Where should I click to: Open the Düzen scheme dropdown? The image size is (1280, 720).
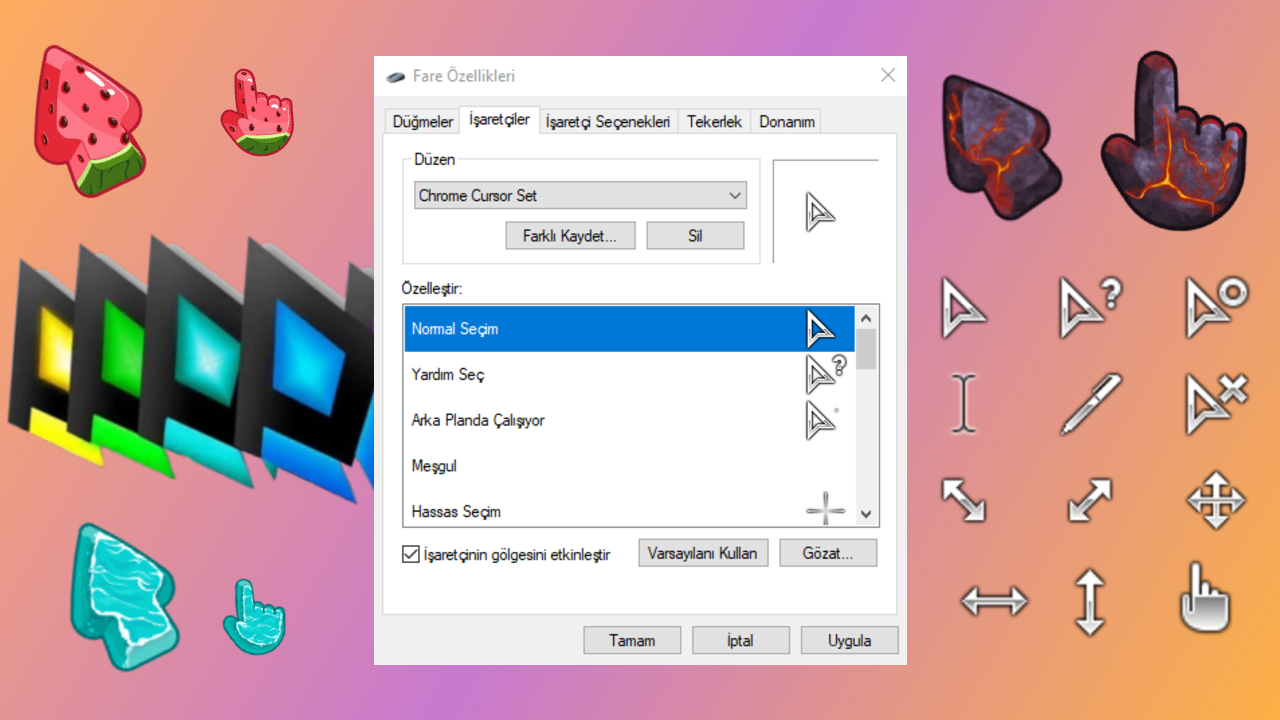[x=580, y=195]
